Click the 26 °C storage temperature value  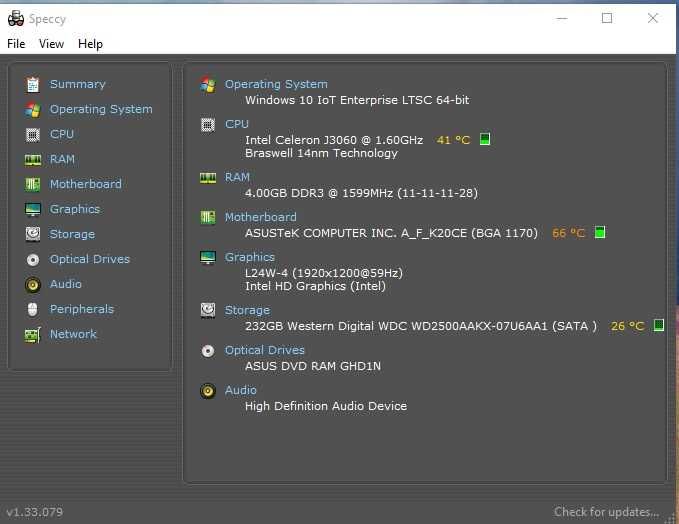[x=627, y=326]
